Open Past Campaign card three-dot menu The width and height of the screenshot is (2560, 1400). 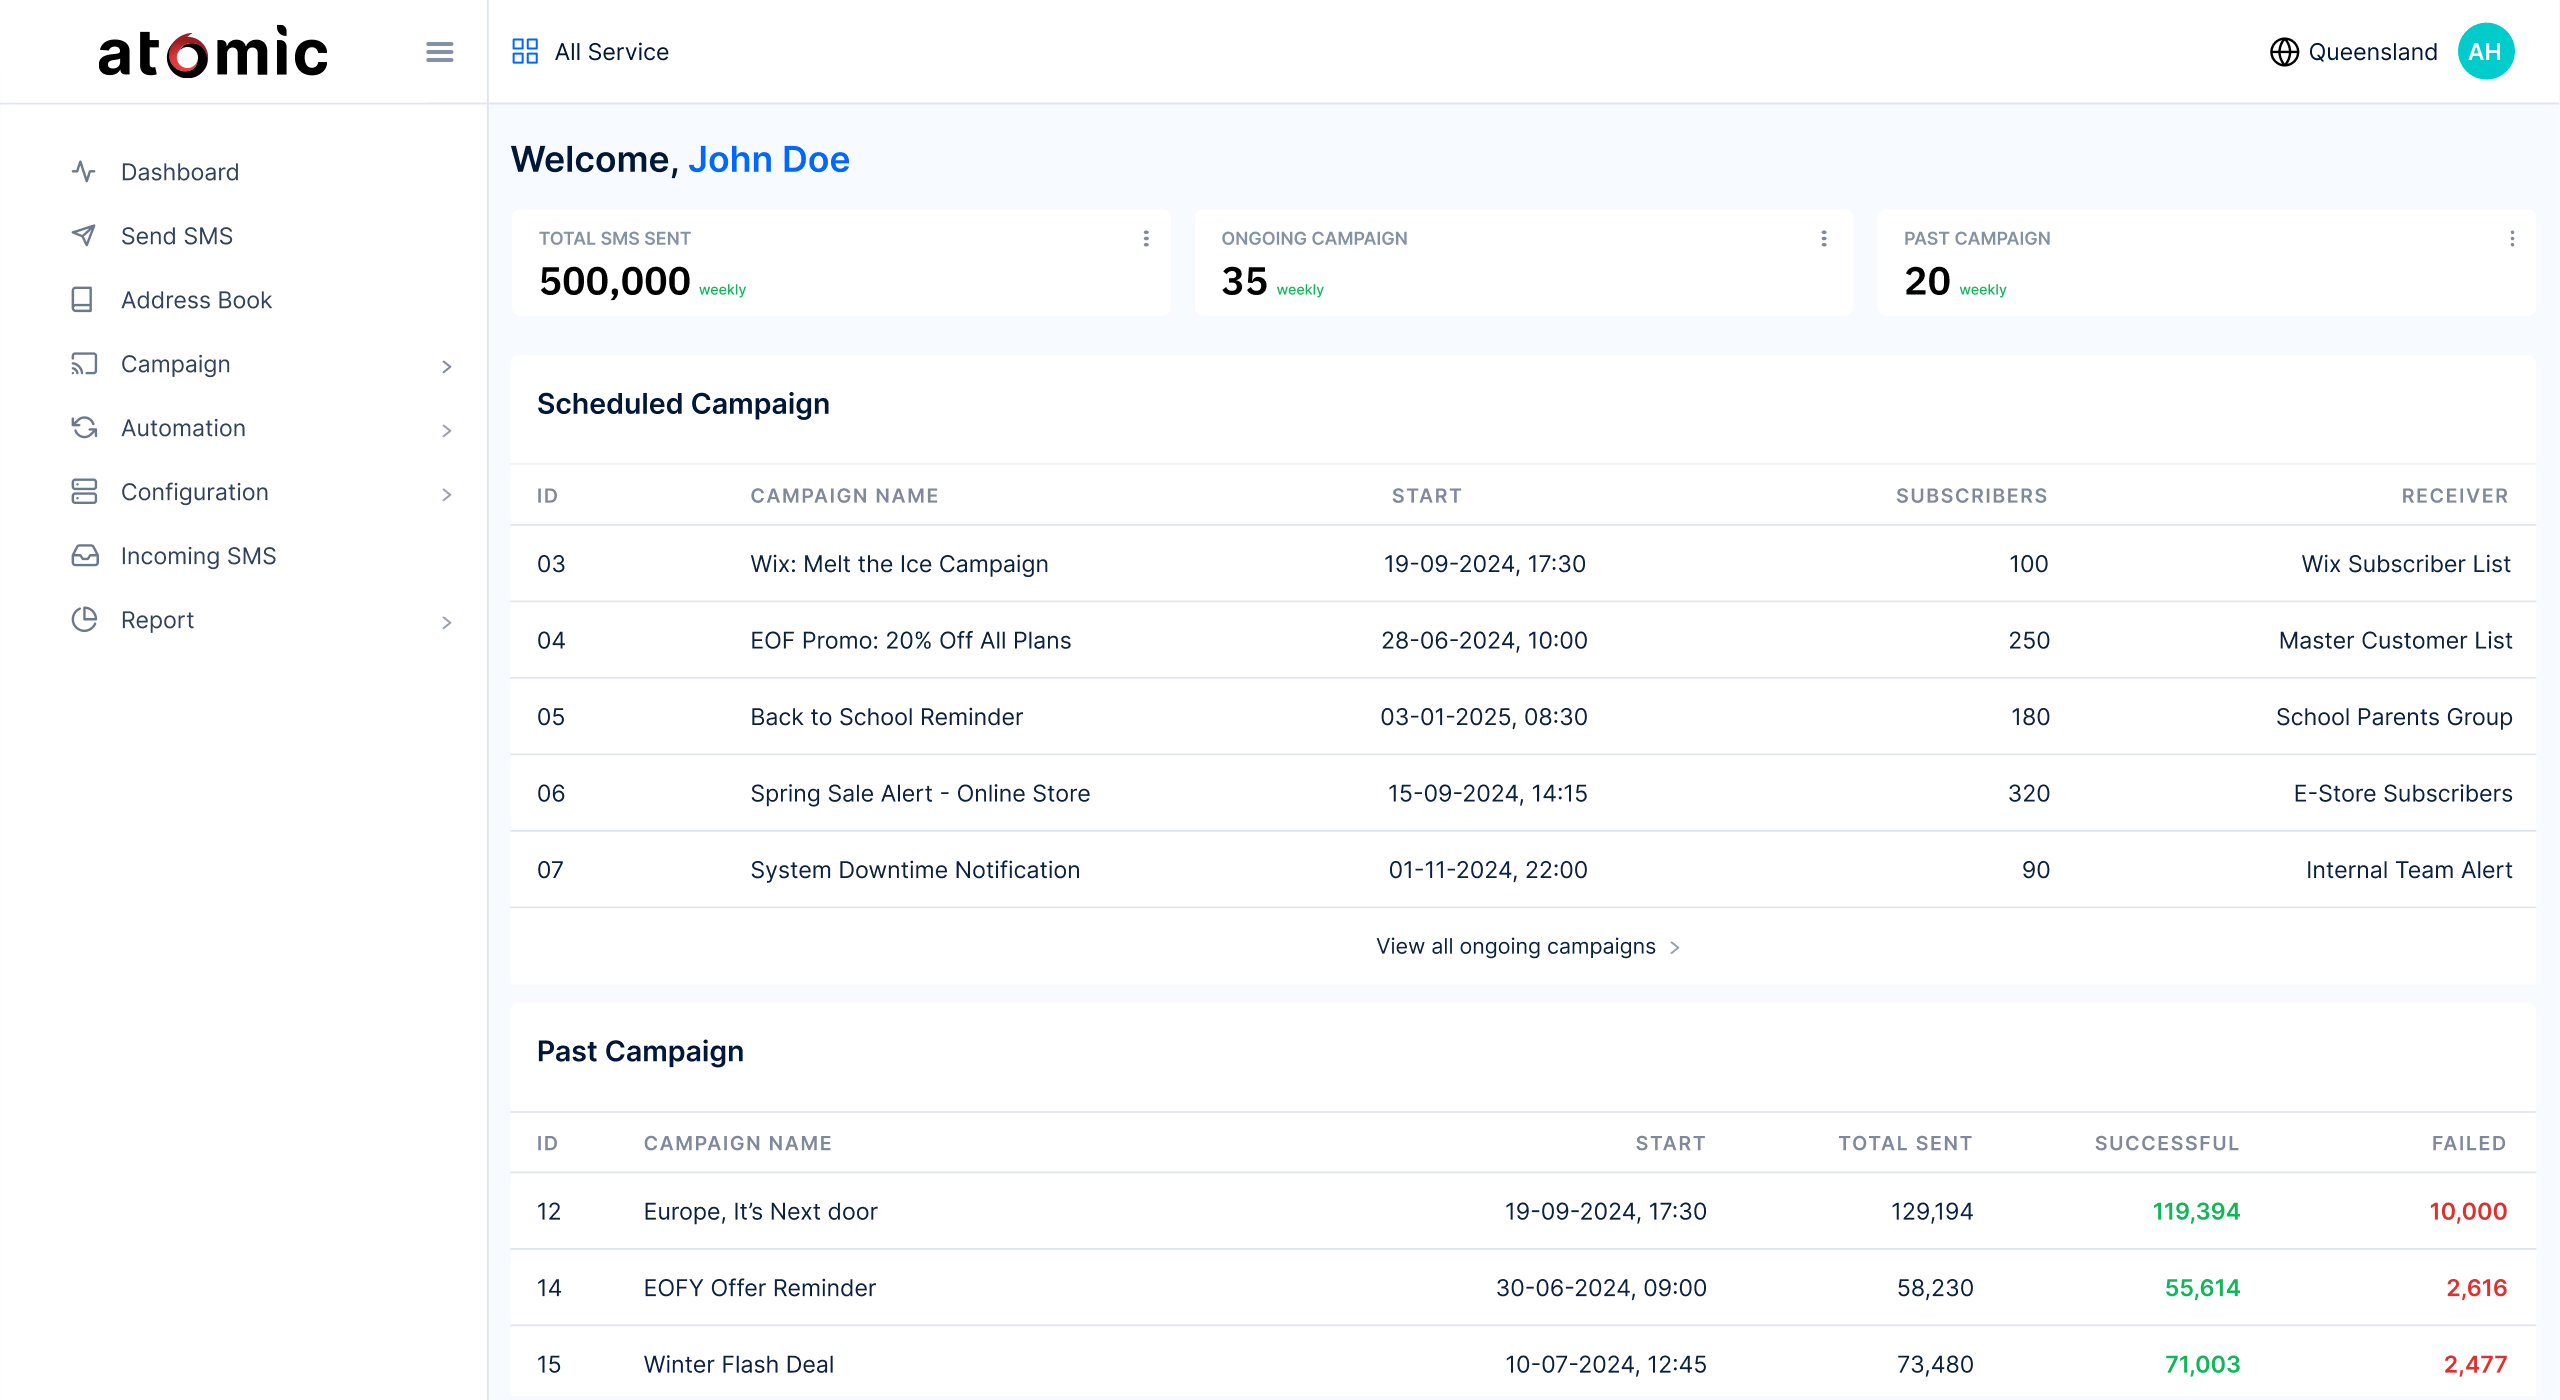pyautogui.click(x=2512, y=239)
